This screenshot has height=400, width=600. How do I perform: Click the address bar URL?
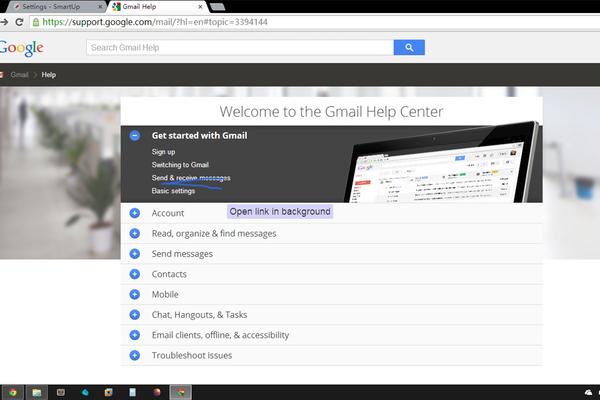pos(155,22)
